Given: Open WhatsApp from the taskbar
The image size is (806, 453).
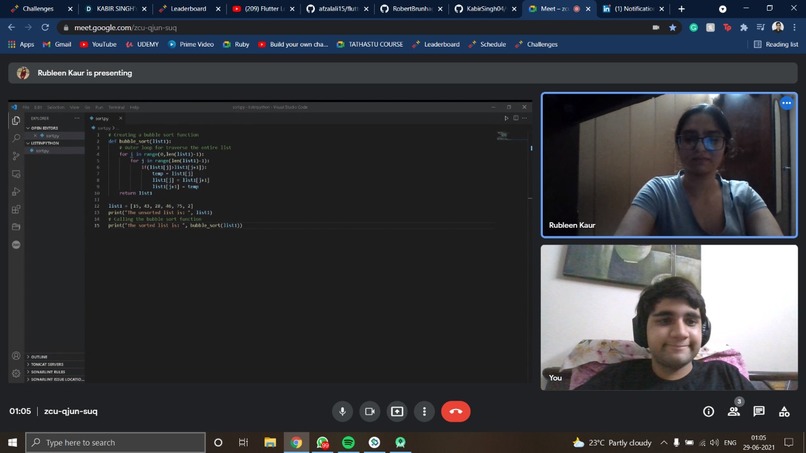Looking at the screenshot, I should tap(322, 442).
